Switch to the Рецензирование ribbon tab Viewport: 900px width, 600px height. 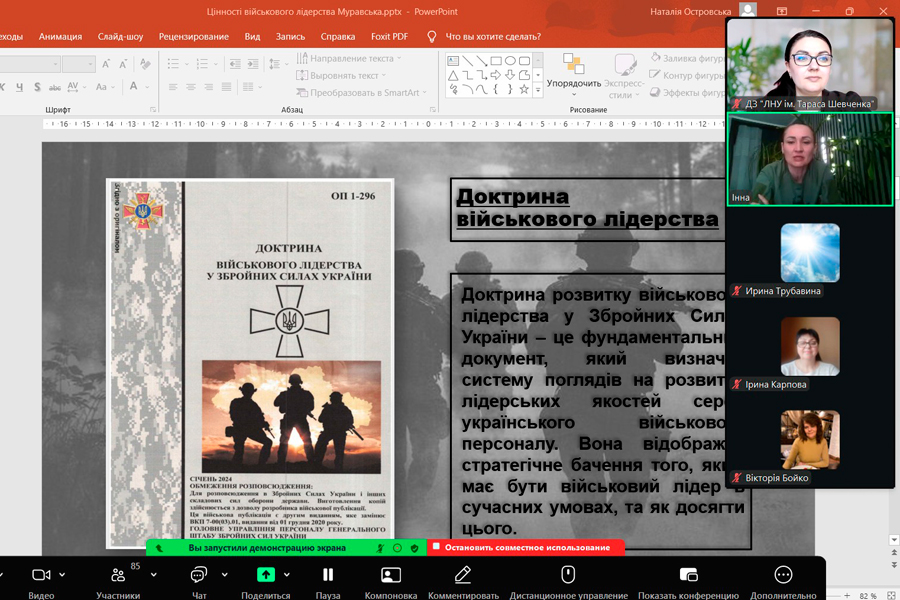click(x=193, y=36)
